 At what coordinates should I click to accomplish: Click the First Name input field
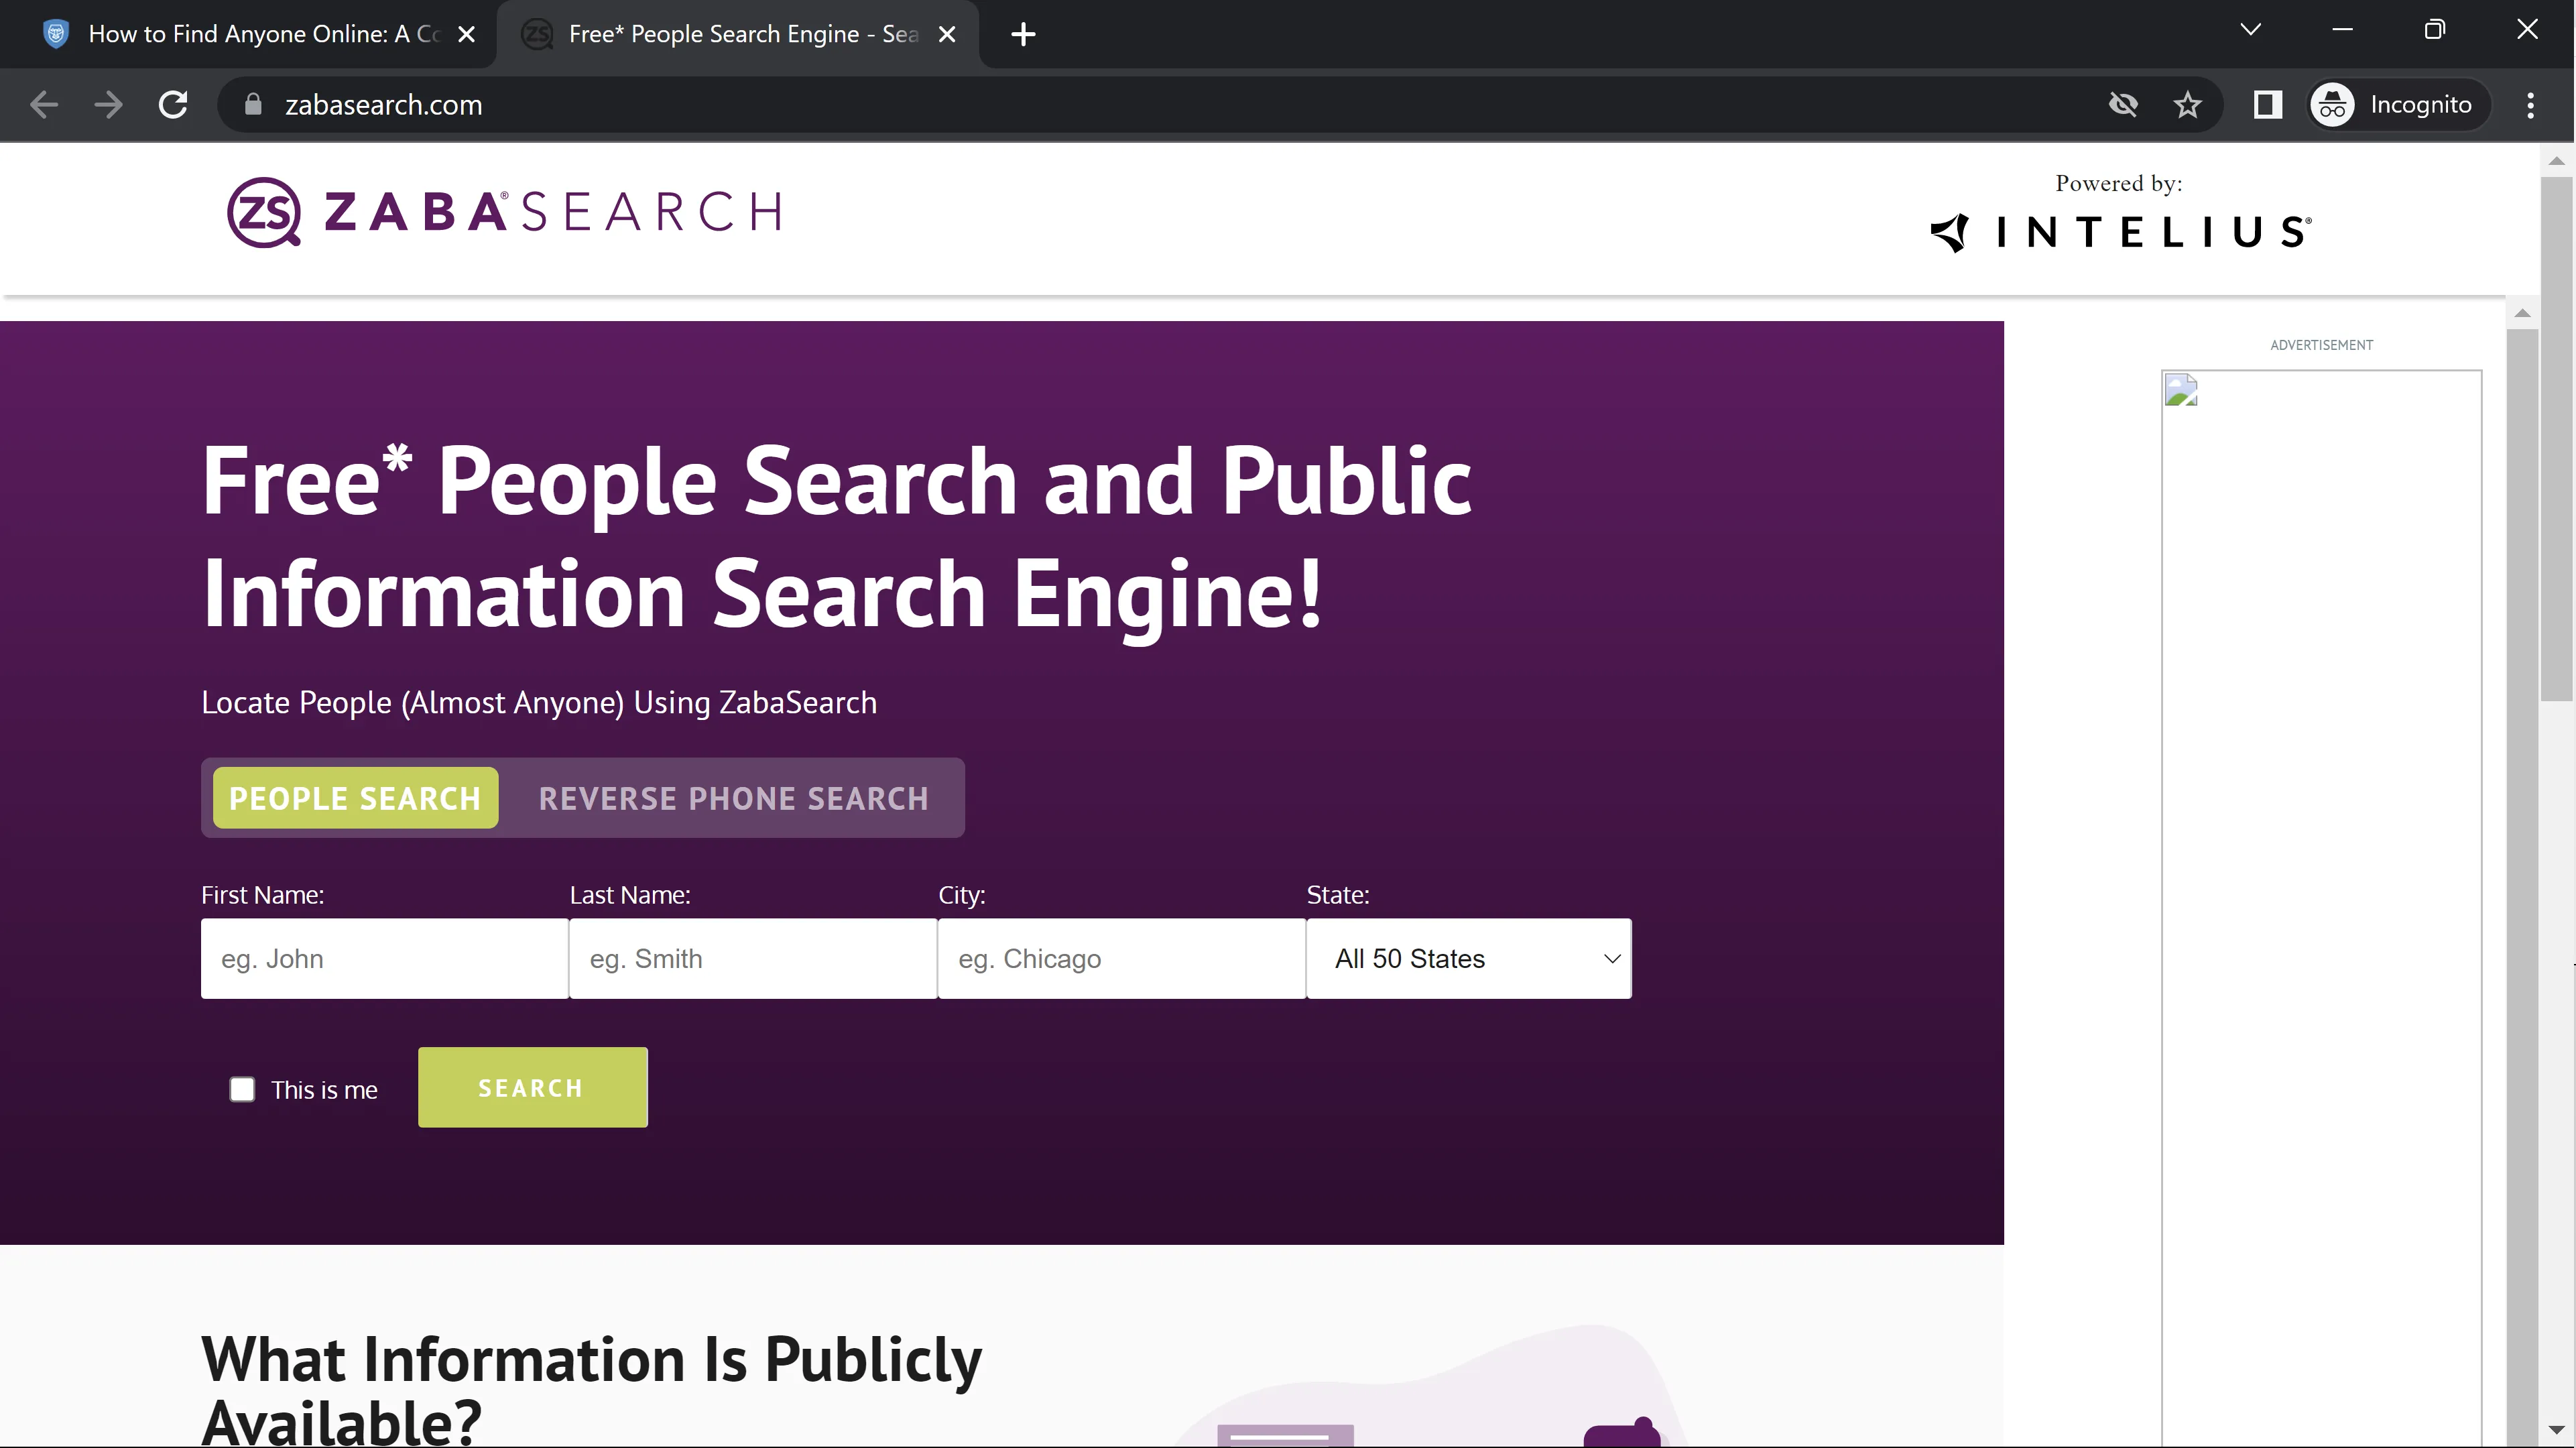point(384,958)
